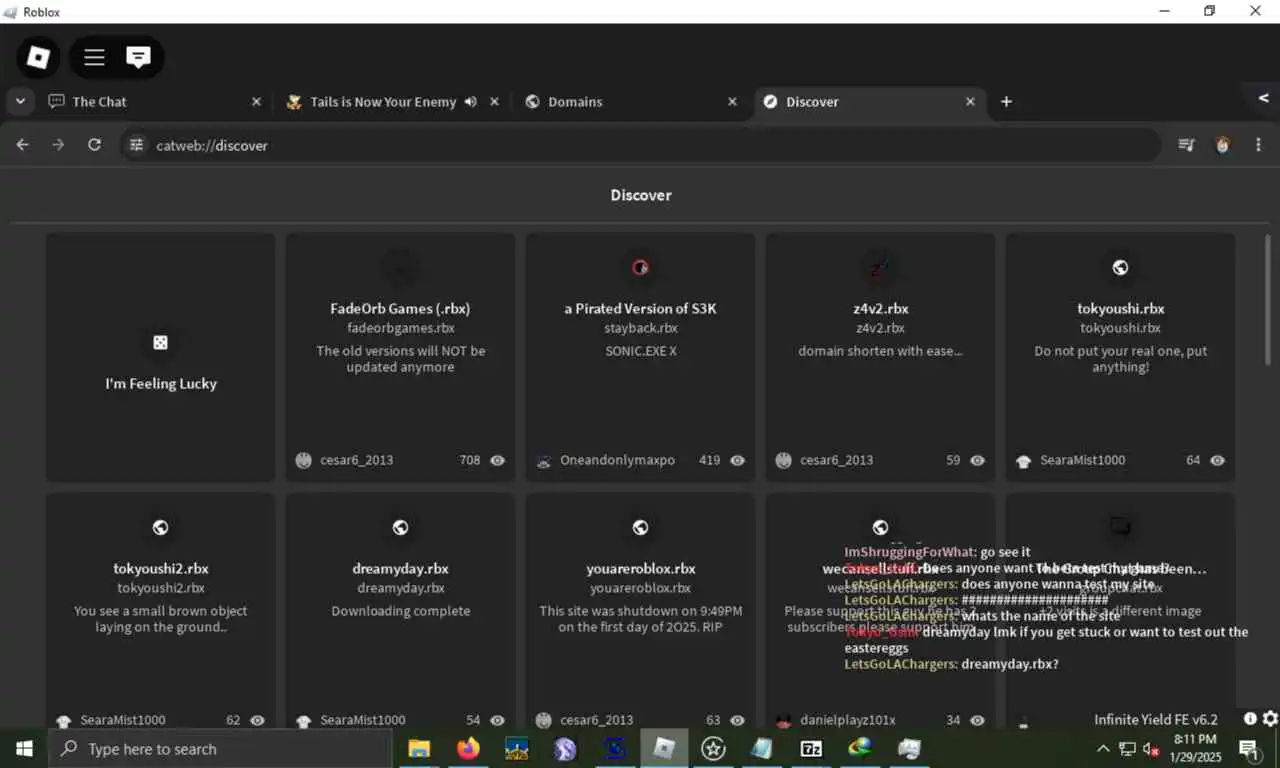
Task: Open the profile avatar icon
Action: click(1222, 145)
